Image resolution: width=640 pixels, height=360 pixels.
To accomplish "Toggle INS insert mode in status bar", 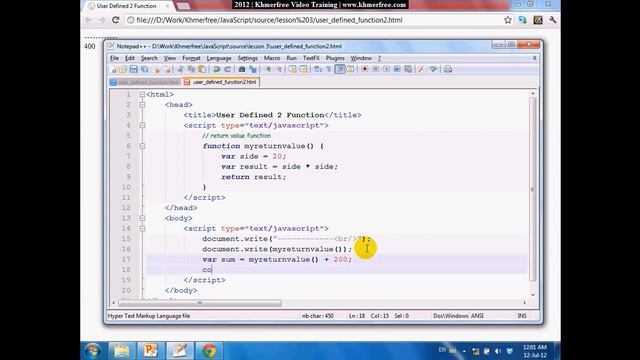I will (x=522, y=316).
